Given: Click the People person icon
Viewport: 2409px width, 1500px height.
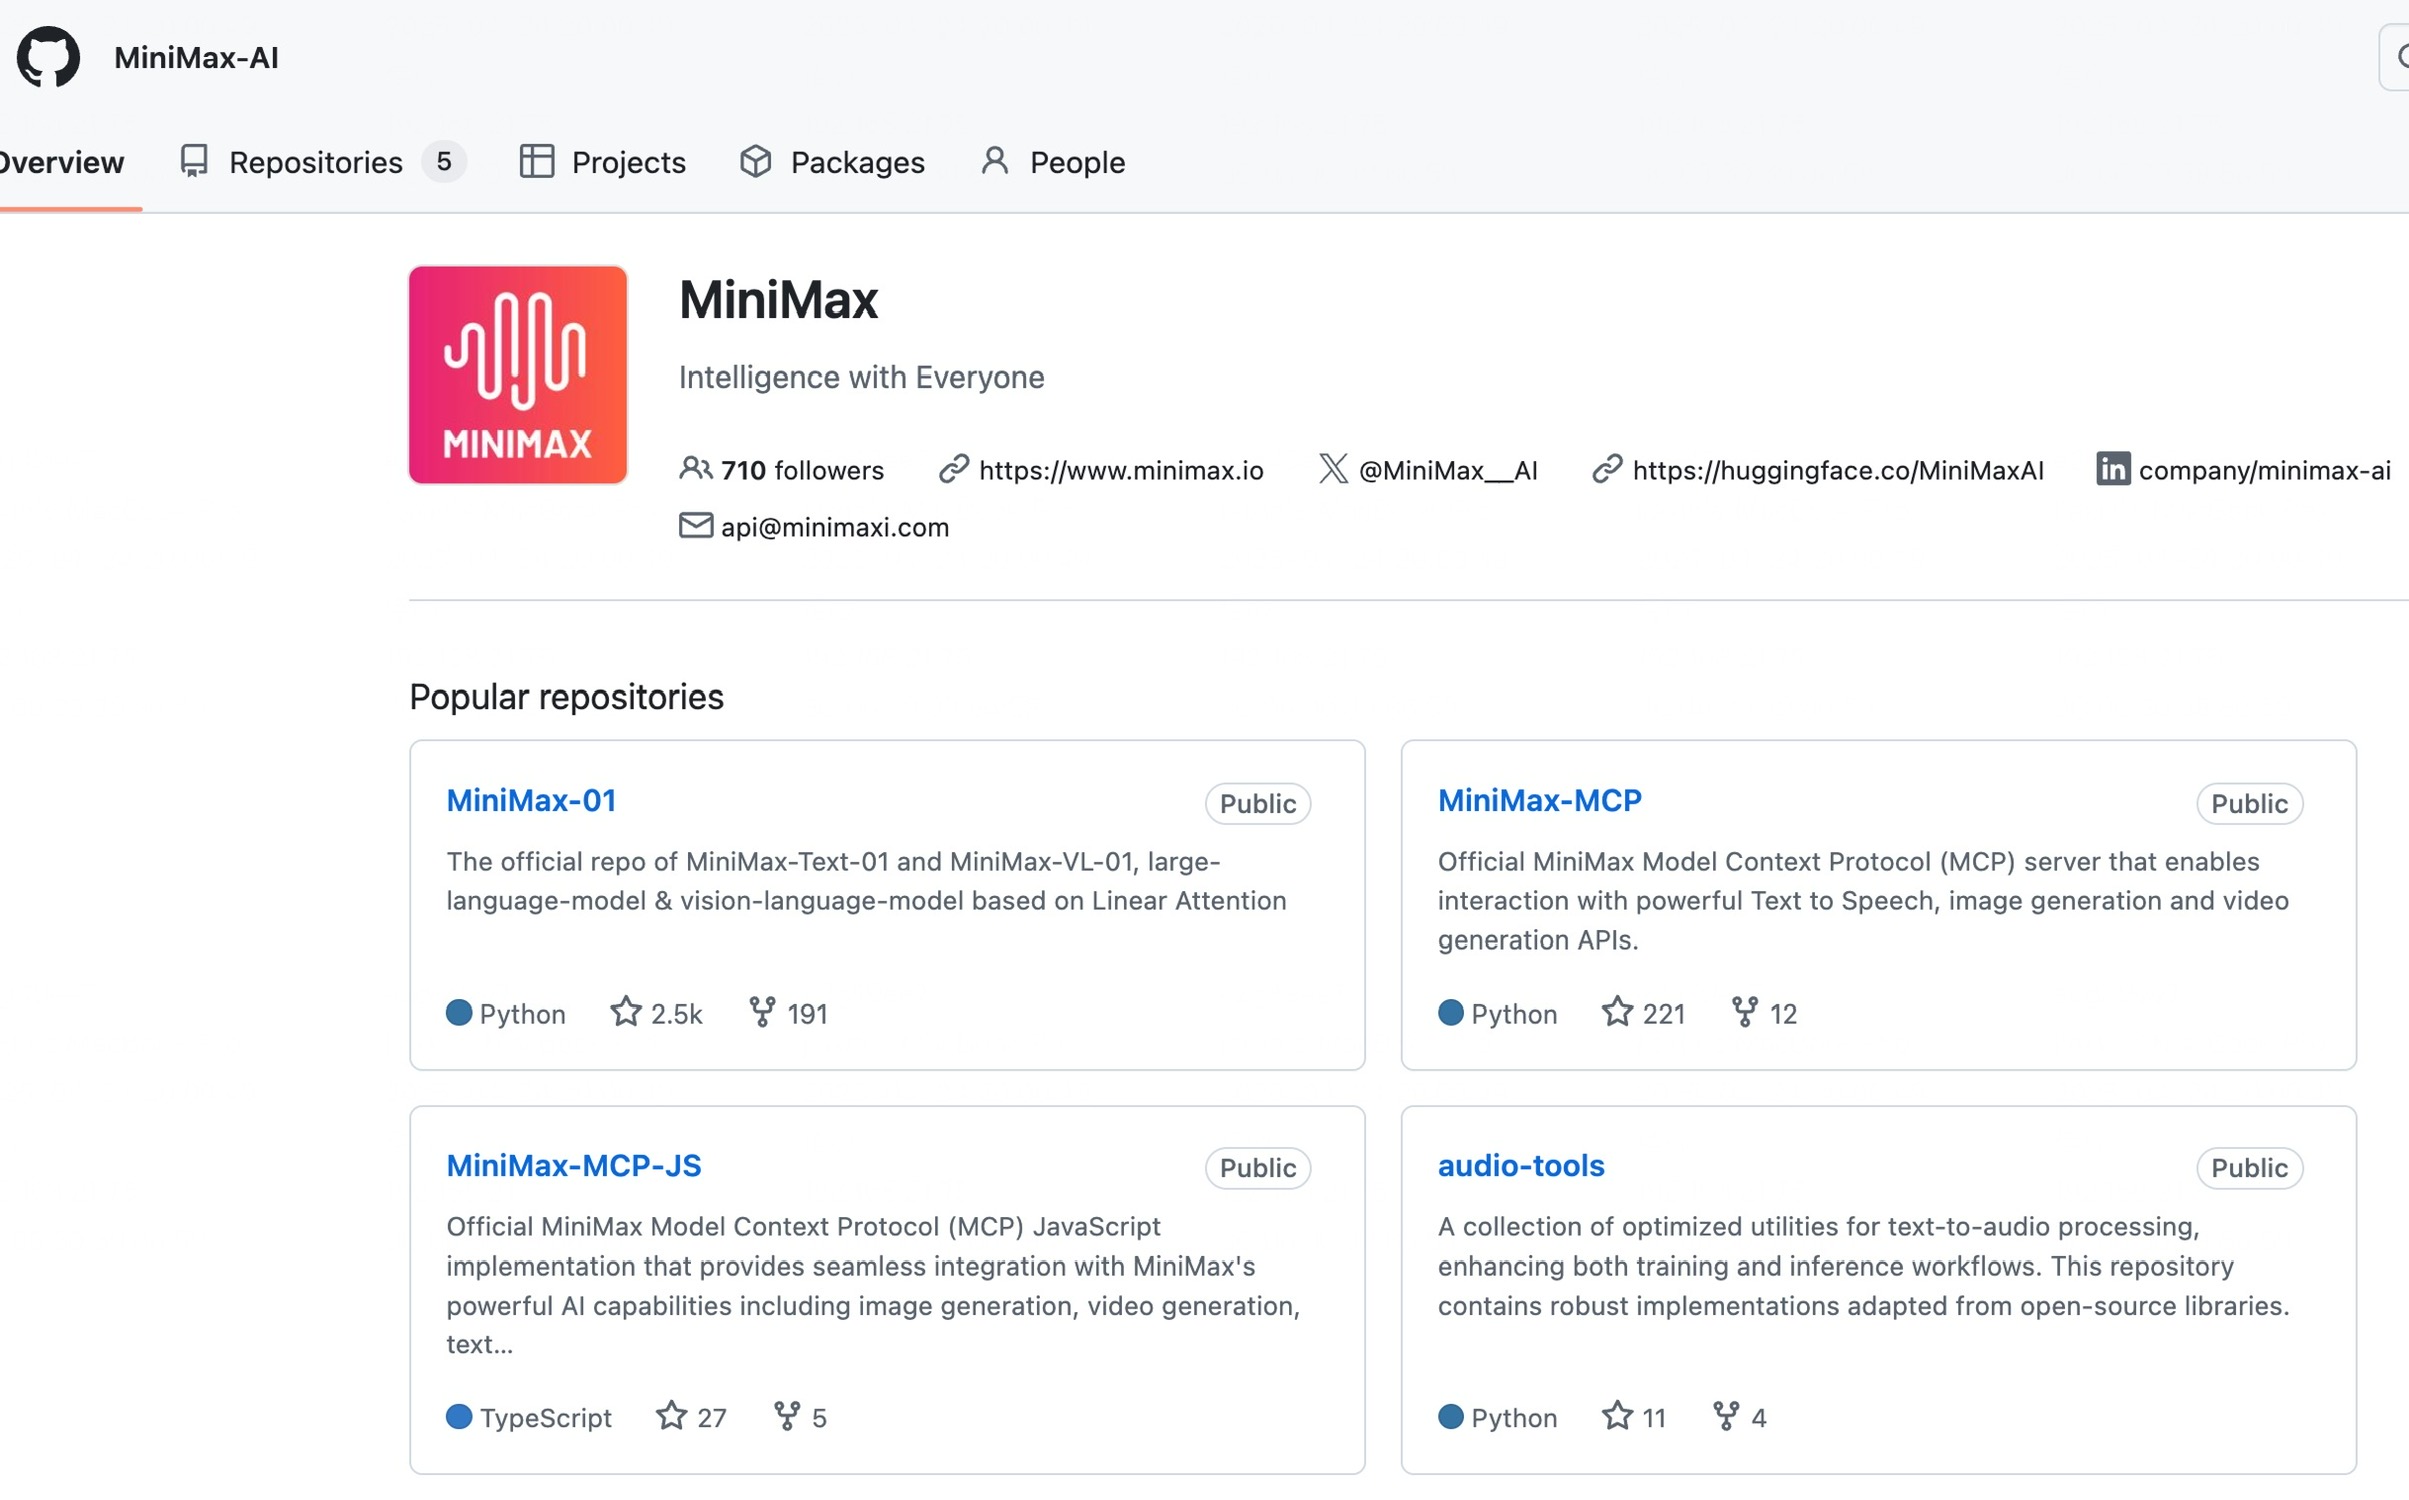Looking at the screenshot, I should [995, 161].
